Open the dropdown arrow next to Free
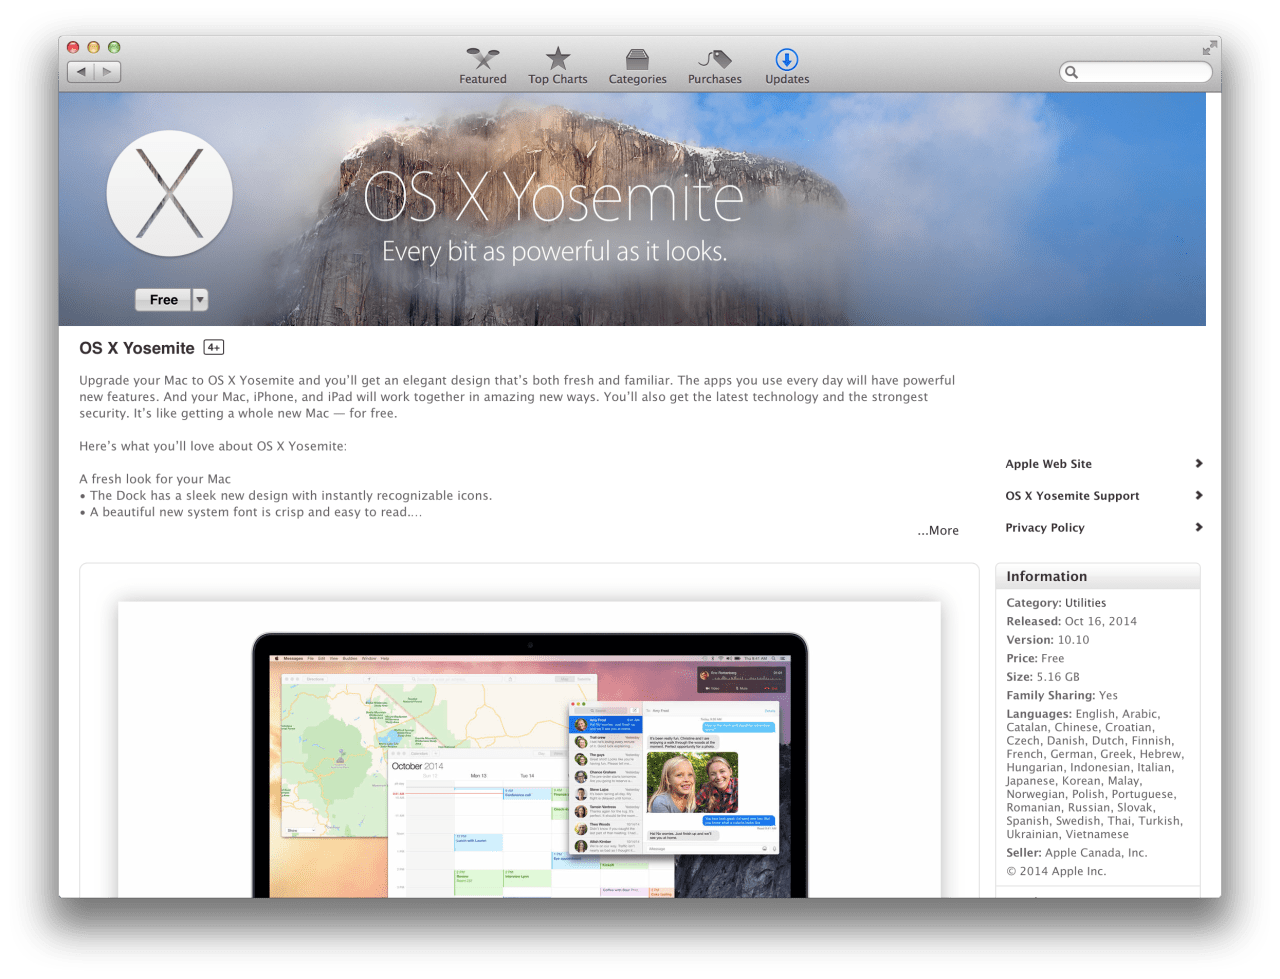The image size is (1280, 979). click(199, 299)
